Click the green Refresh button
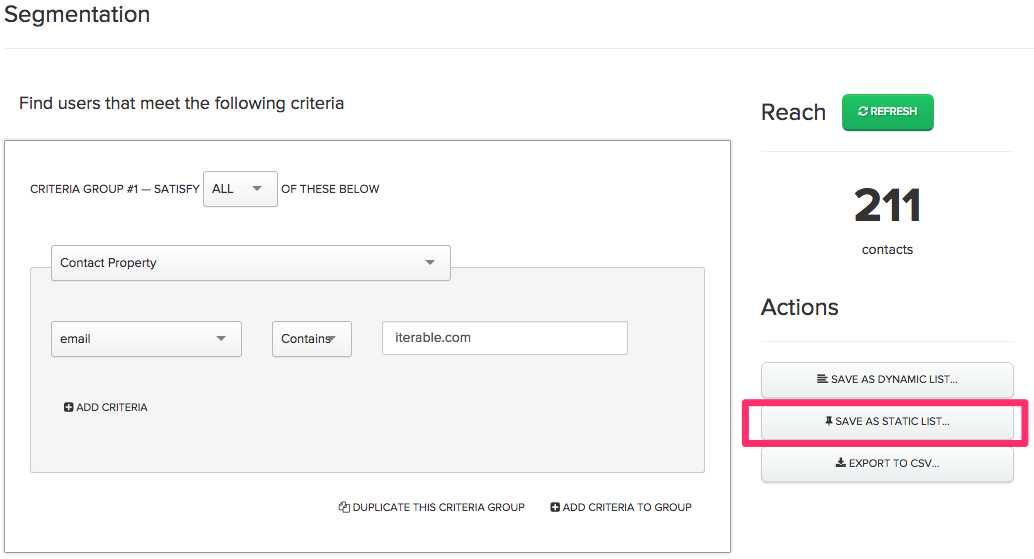 [888, 112]
